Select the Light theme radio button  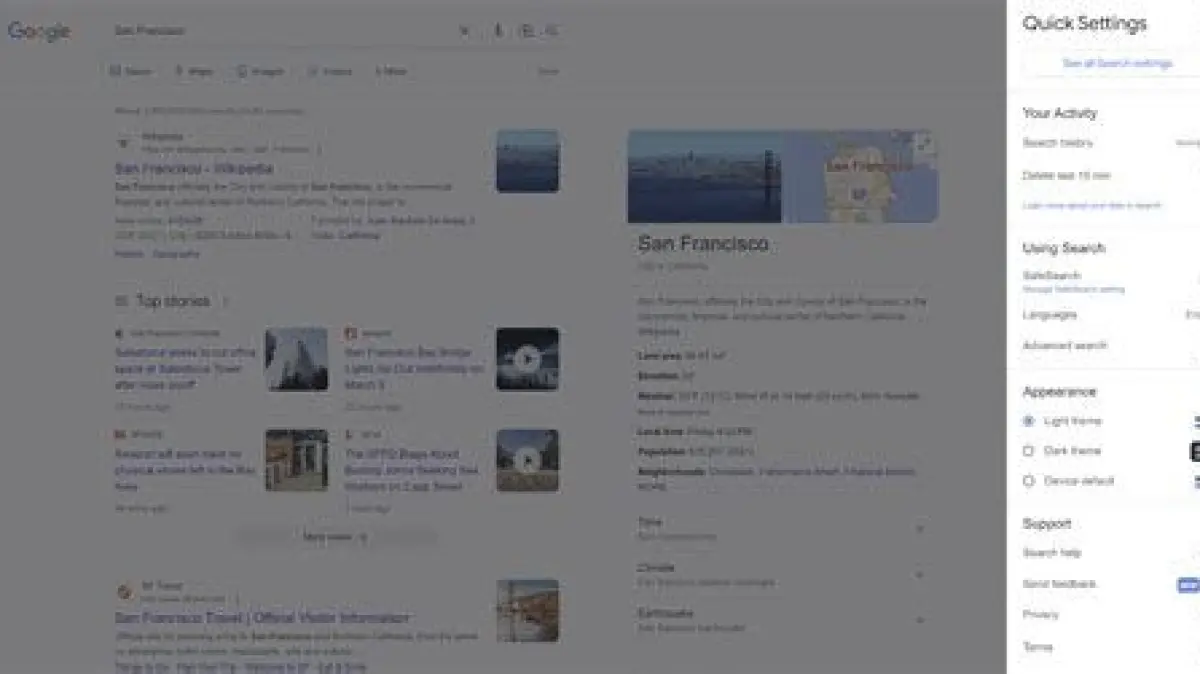[1029, 421]
